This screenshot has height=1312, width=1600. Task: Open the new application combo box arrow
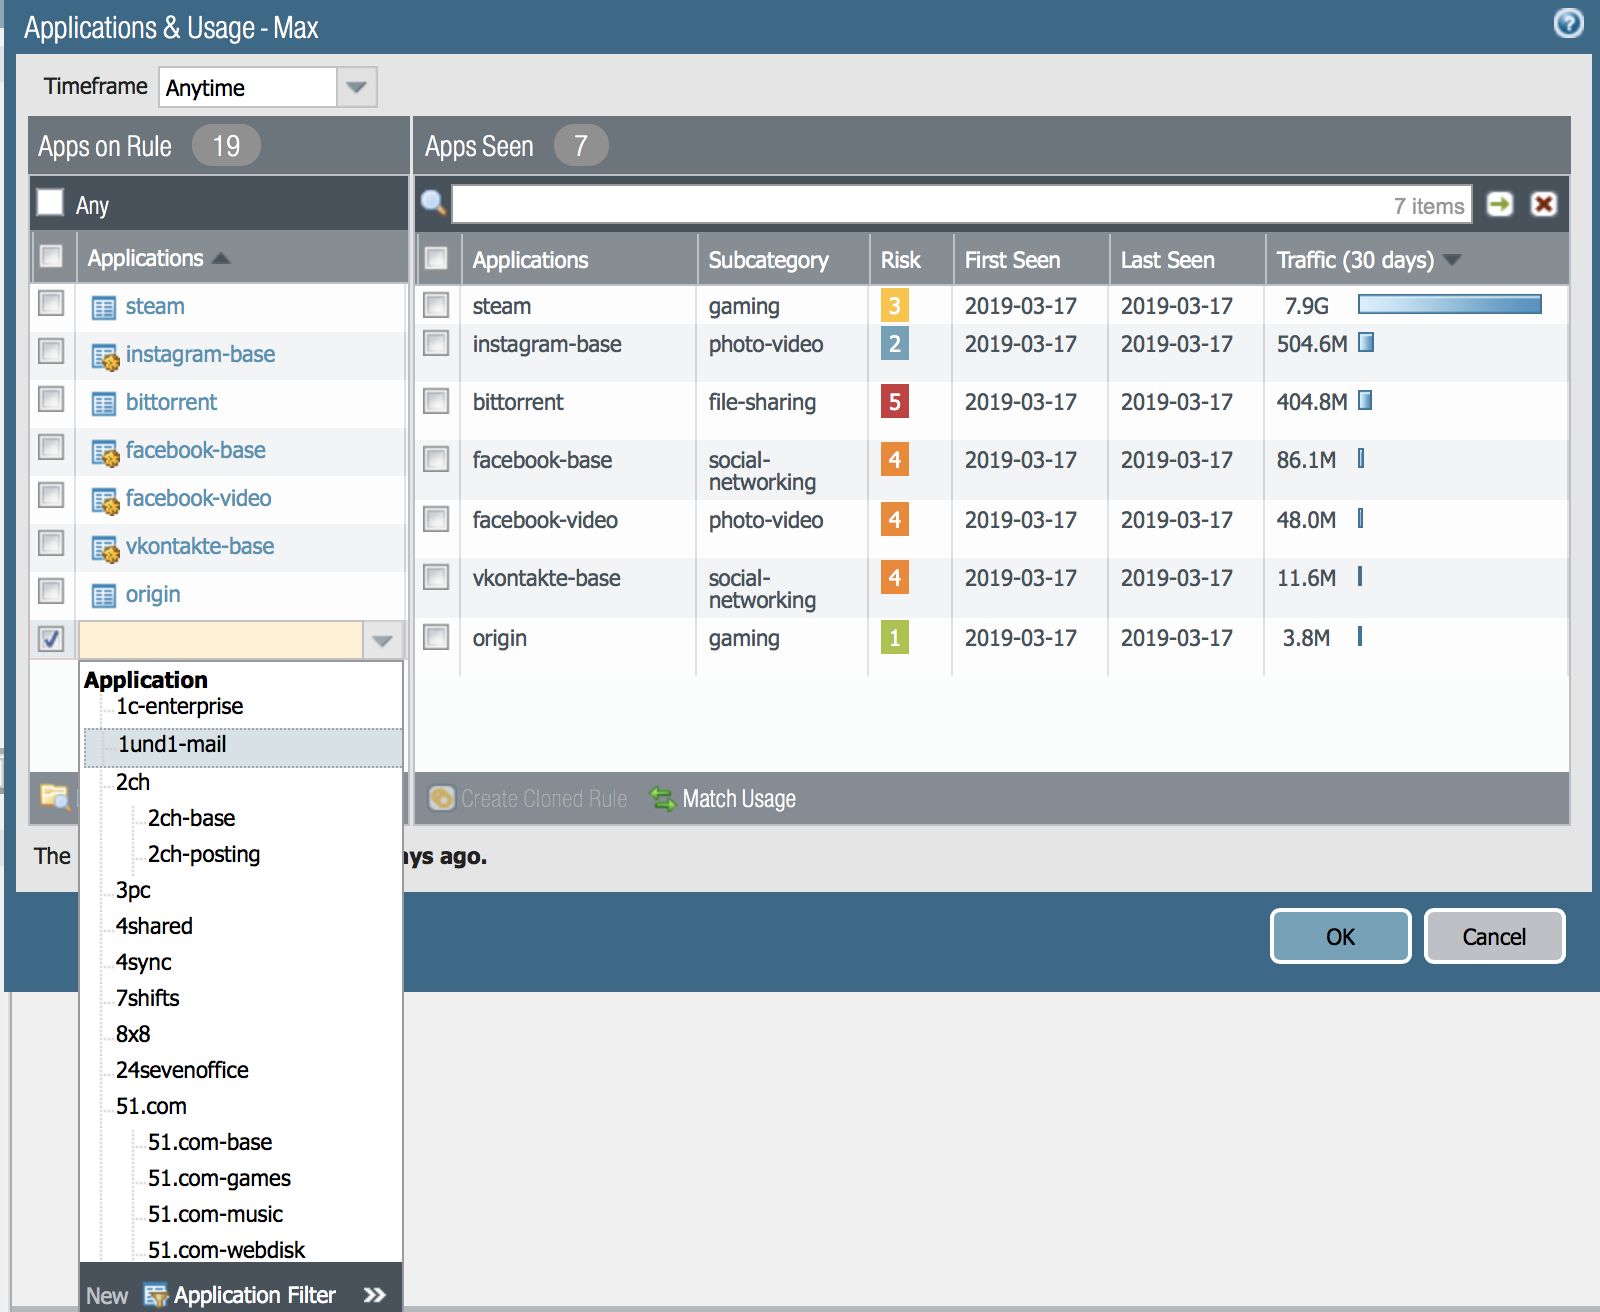click(382, 640)
